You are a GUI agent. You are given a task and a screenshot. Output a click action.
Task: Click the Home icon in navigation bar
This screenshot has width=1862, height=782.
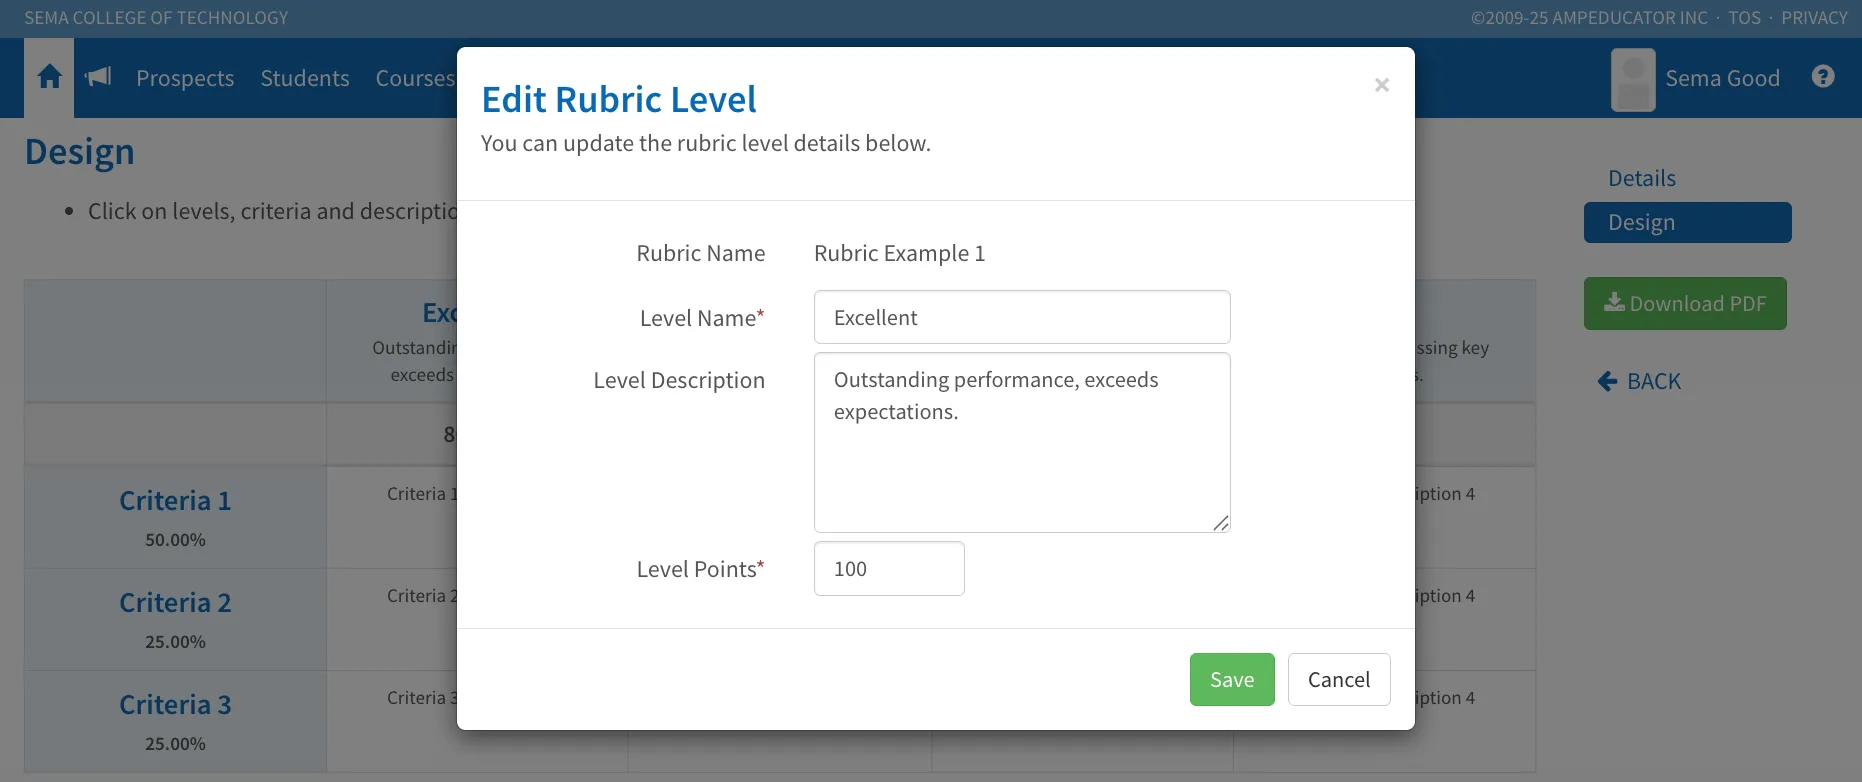coord(49,77)
